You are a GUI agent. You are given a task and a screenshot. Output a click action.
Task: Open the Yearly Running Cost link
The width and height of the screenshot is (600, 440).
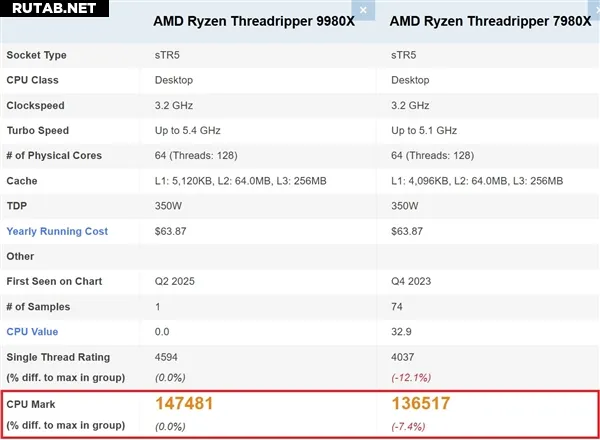[57, 231]
